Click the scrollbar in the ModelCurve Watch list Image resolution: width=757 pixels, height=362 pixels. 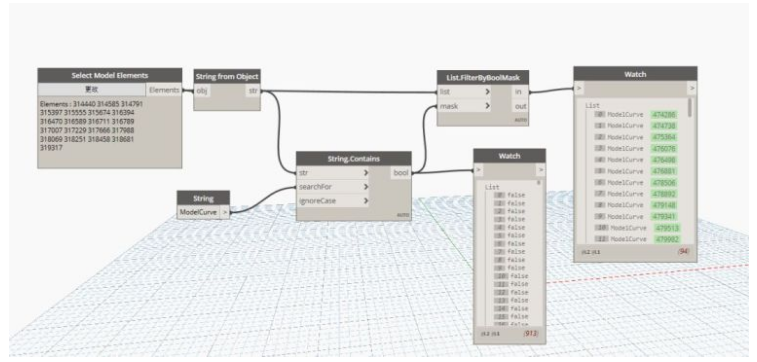click(x=690, y=108)
